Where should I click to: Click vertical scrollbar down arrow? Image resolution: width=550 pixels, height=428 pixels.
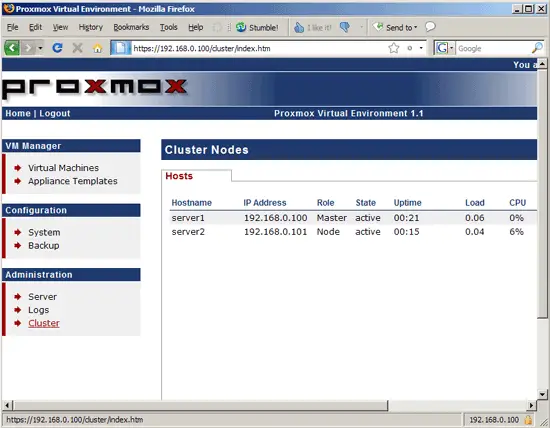click(x=542, y=394)
